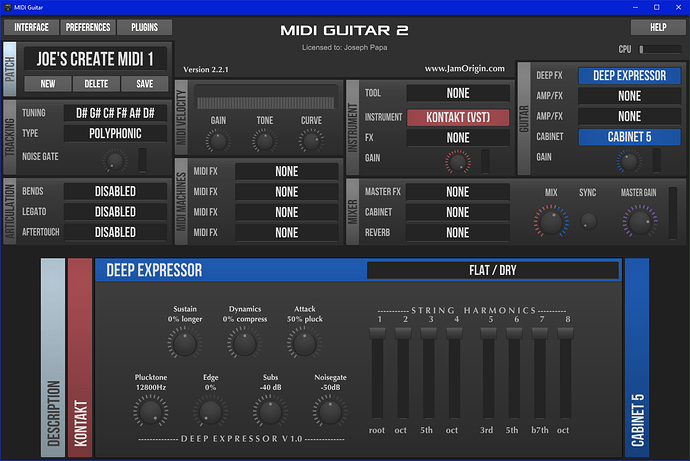This screenshot has height=461, width=690.
Task: Click the Sustain knob
Action: click(x=185, y=344)
